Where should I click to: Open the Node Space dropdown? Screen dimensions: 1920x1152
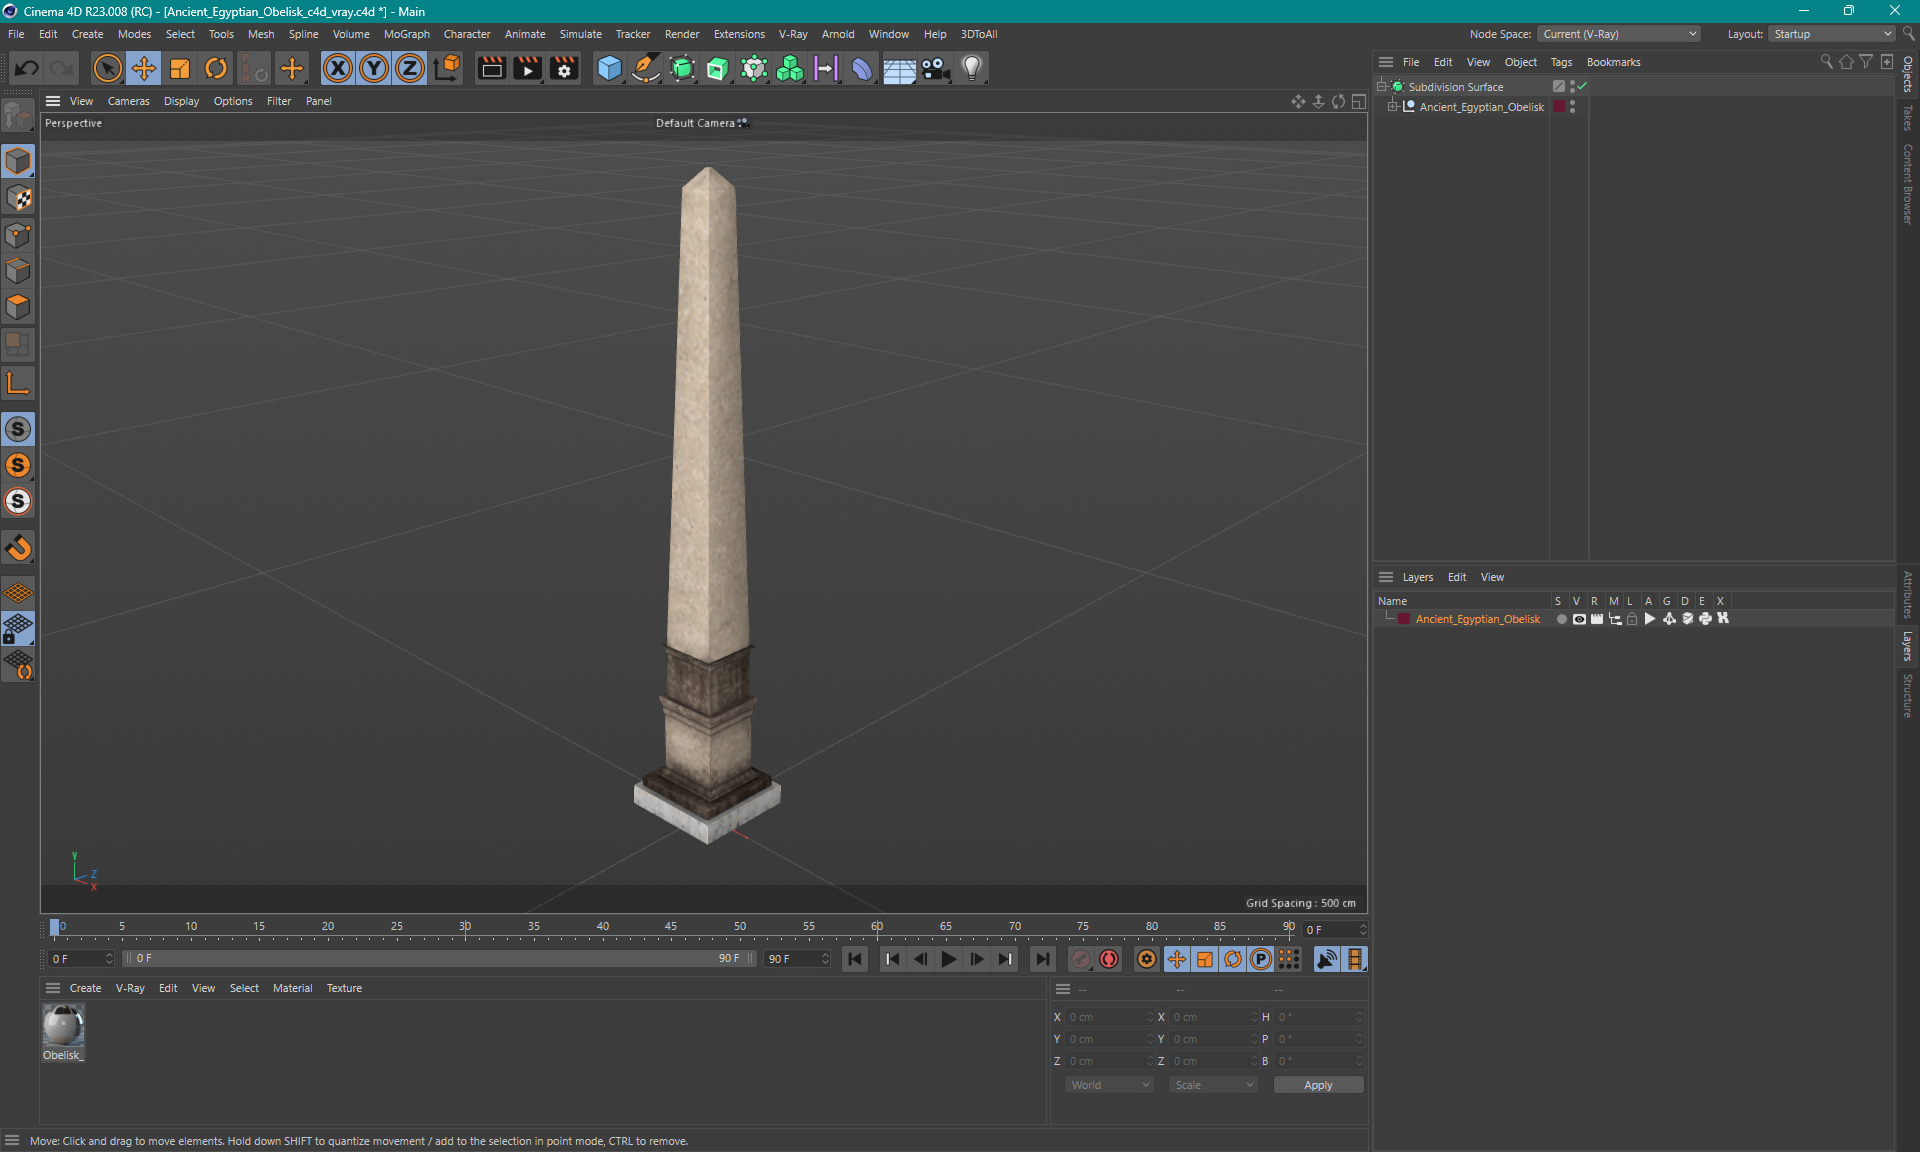(1619, 34)
